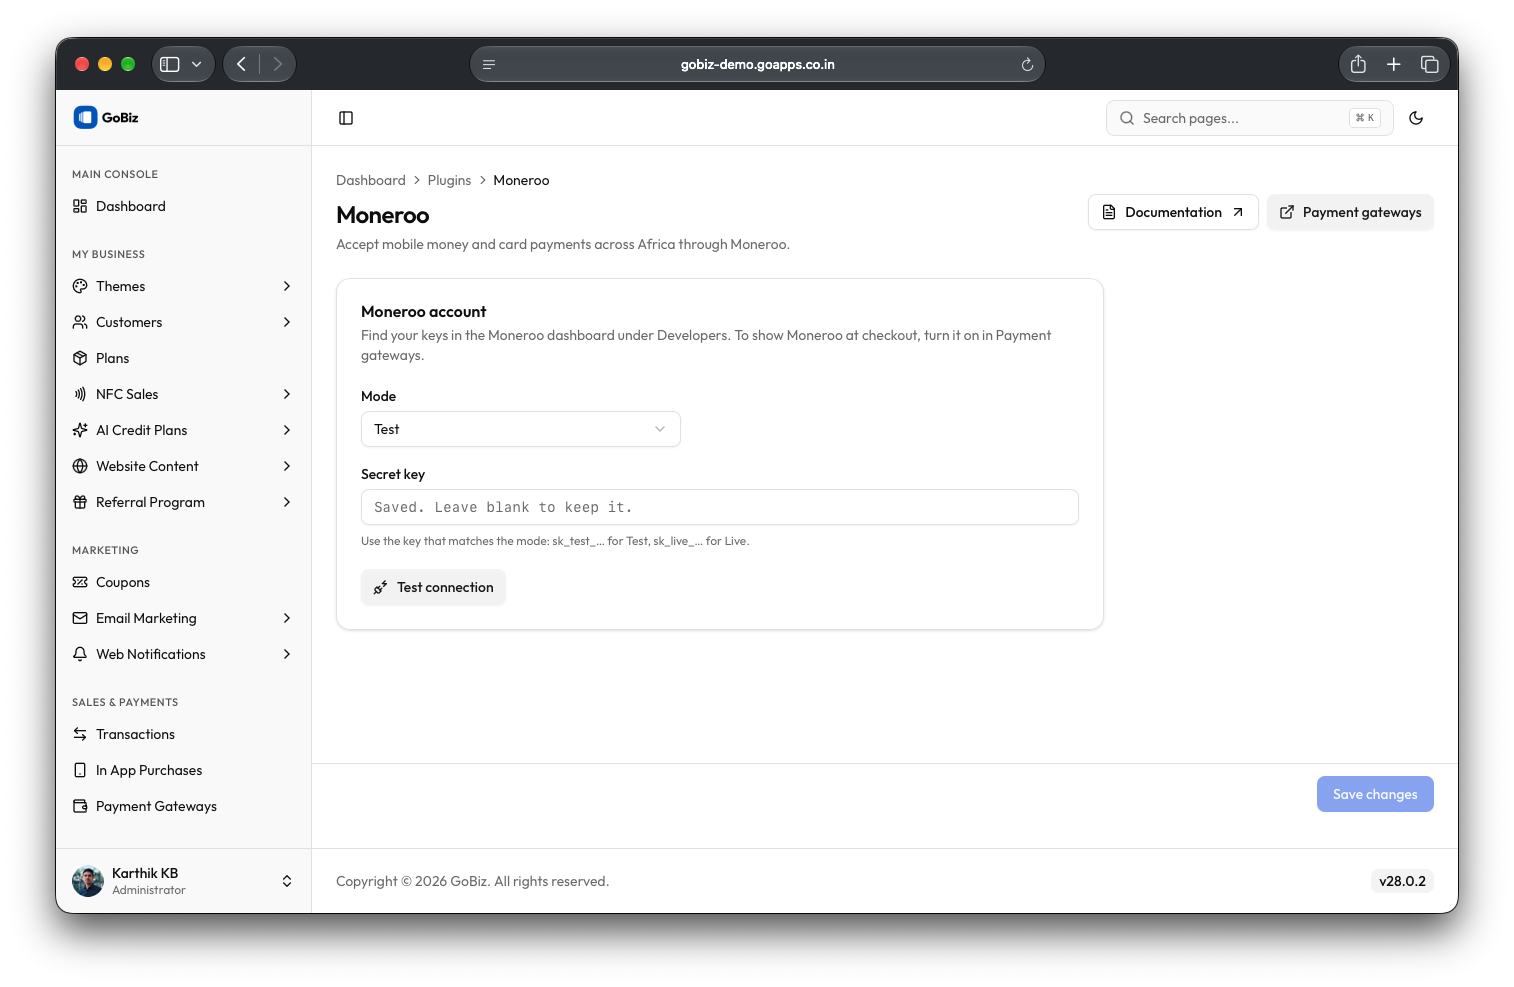The width and height of the screenshot is (1514, 987).
Task: Click the Test connection button
Action: pyautogui.click(x=433, y=587)
